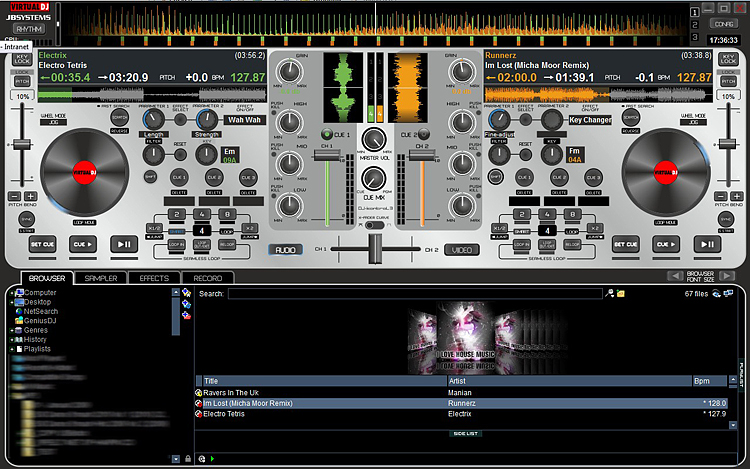Image resolution: width=750 pixels, height=469 pixels.
Task: Expand the Computer tree node
Action: coord(11,293)
